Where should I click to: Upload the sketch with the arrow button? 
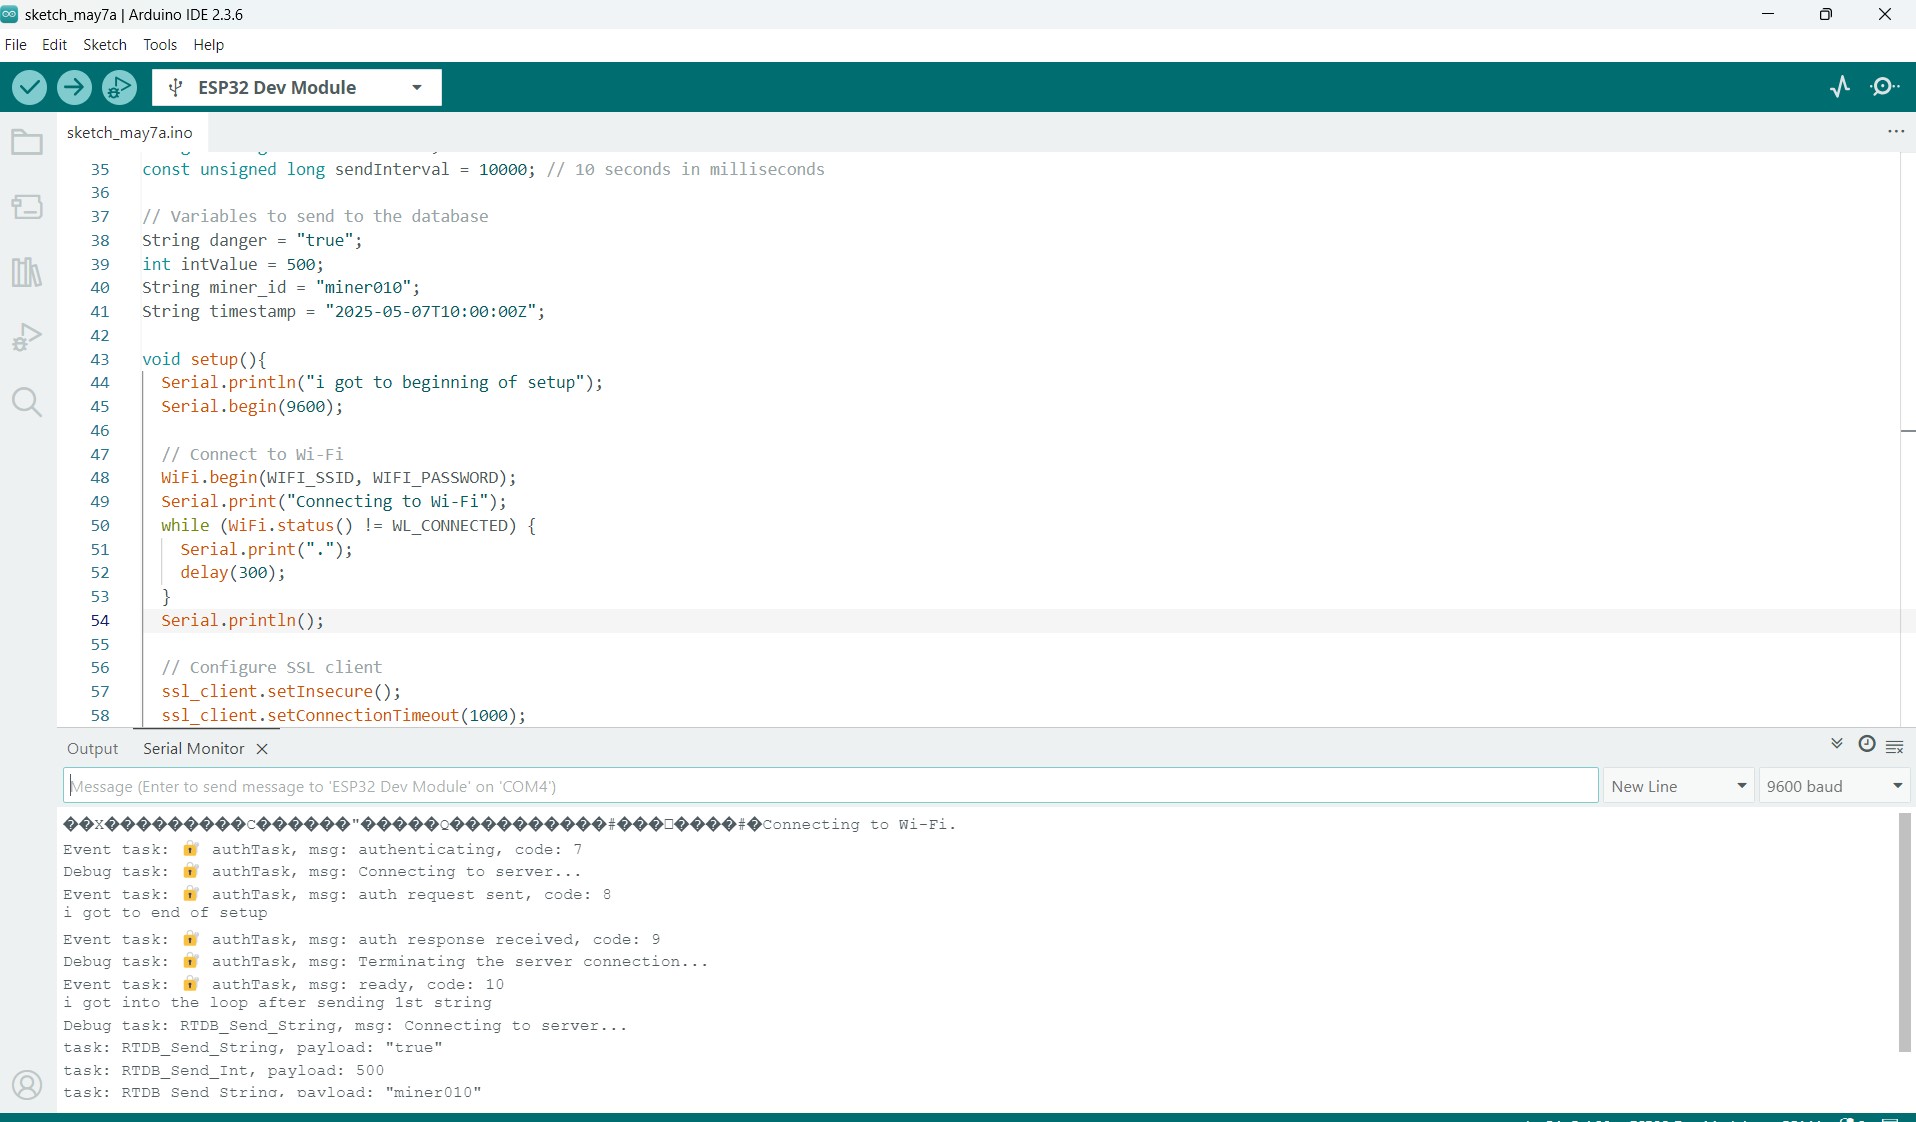point(74,87)
